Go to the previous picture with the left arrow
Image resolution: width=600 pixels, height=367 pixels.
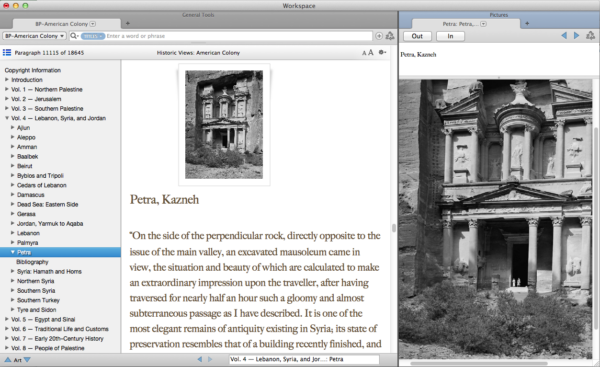point(564,36)
